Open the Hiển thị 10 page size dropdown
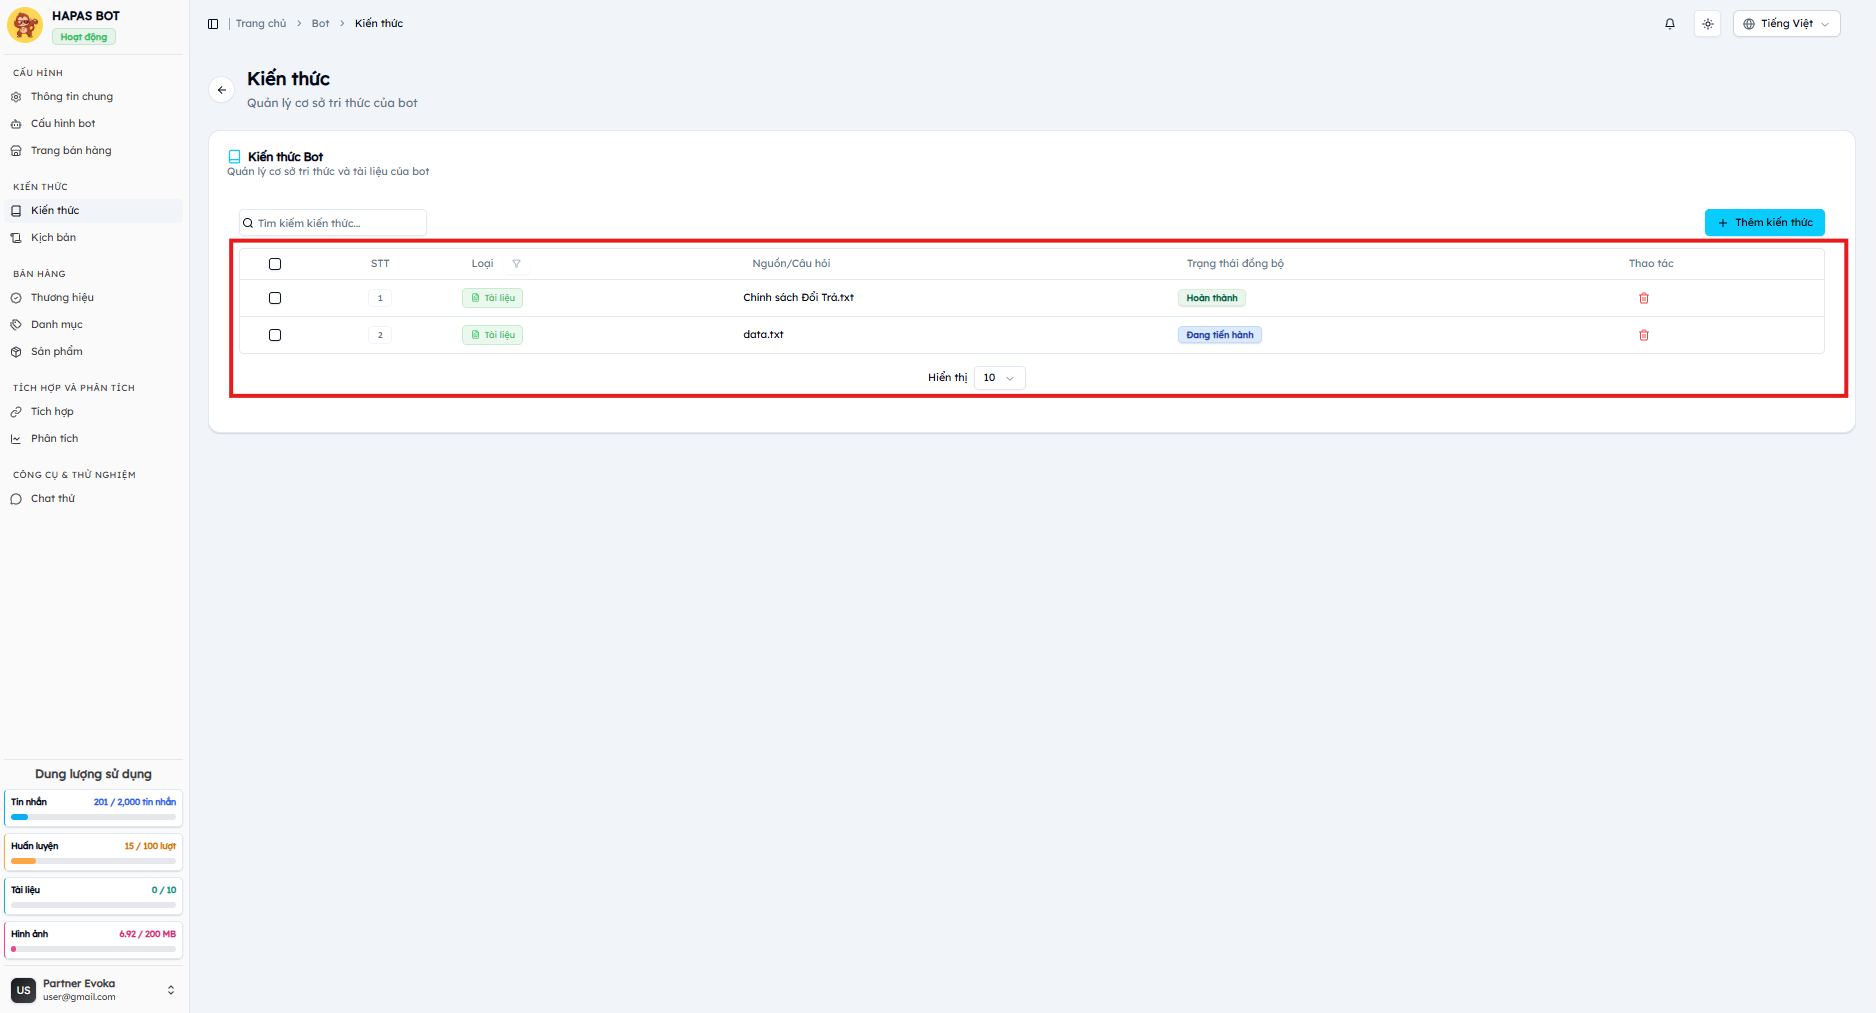 pos(999,378)
